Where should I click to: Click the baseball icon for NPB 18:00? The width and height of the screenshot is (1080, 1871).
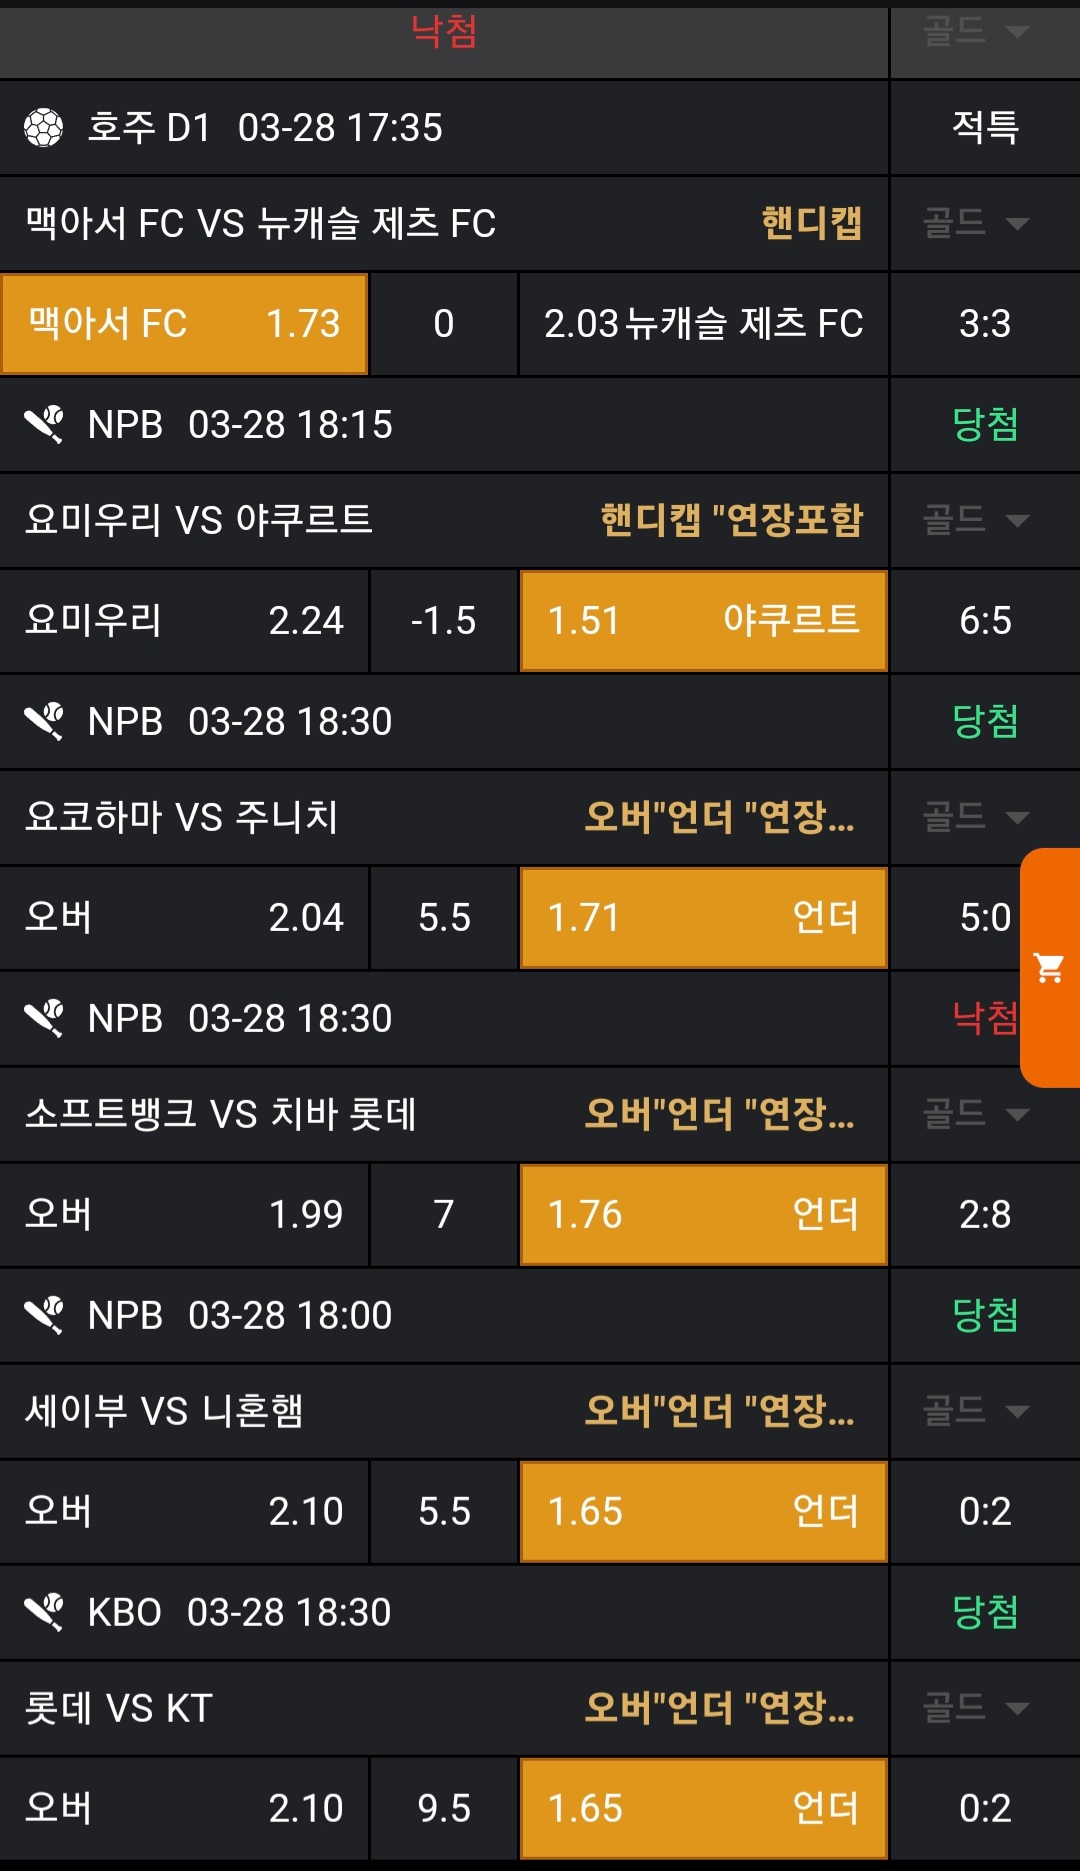tap(44, 1315)
